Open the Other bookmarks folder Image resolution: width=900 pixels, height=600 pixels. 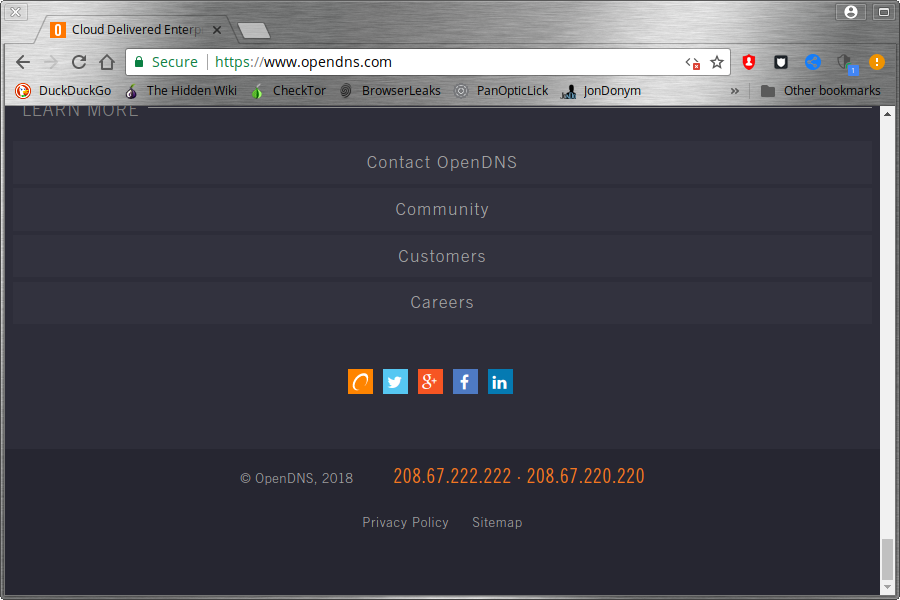(x=821, y=91)
